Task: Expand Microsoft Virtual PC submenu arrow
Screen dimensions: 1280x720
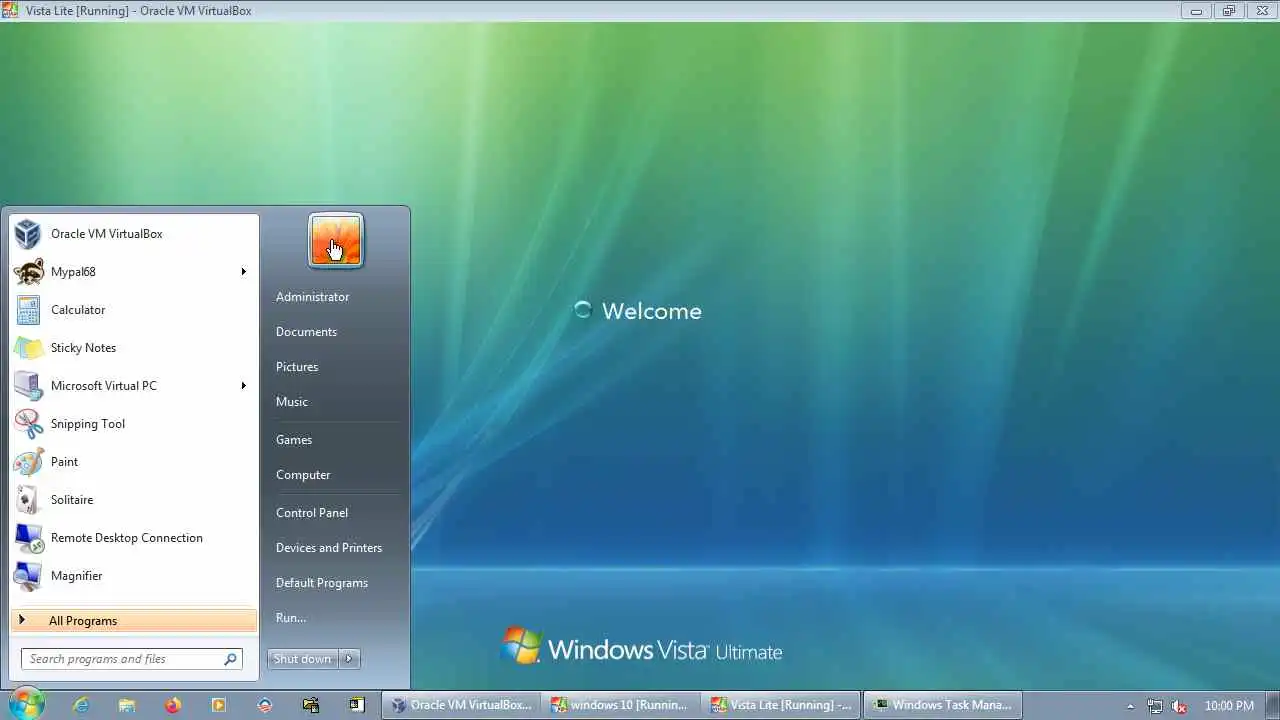Action: click(x=243, y=386)
